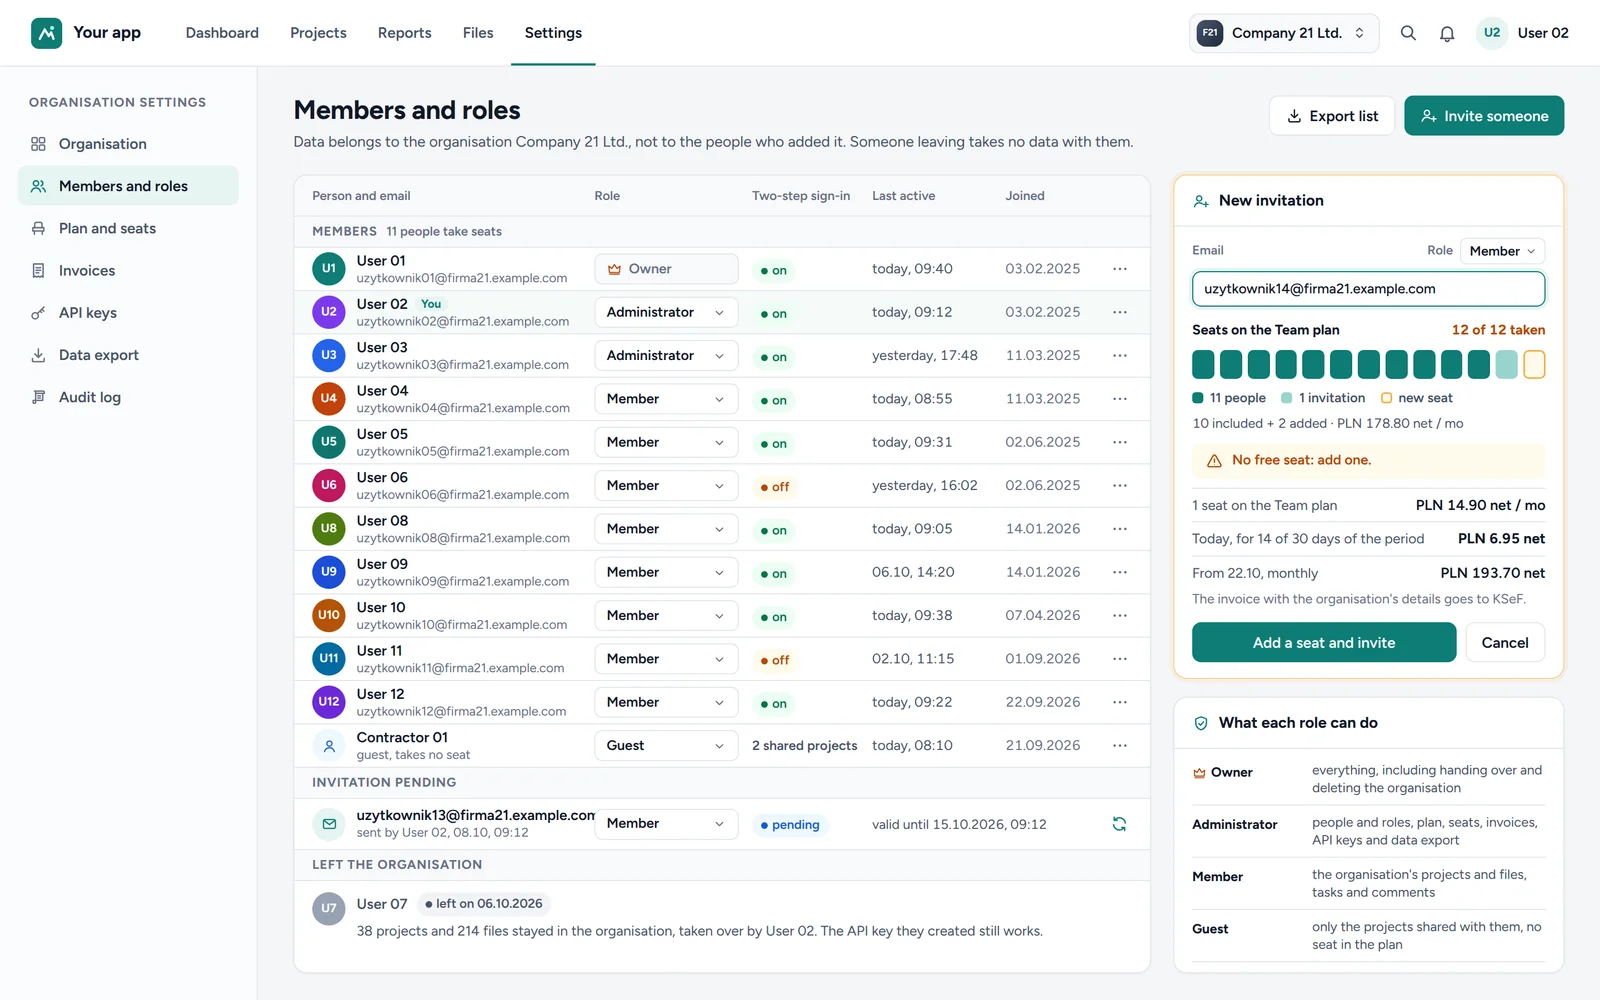Open the Files tab

(x=478, y=33)
